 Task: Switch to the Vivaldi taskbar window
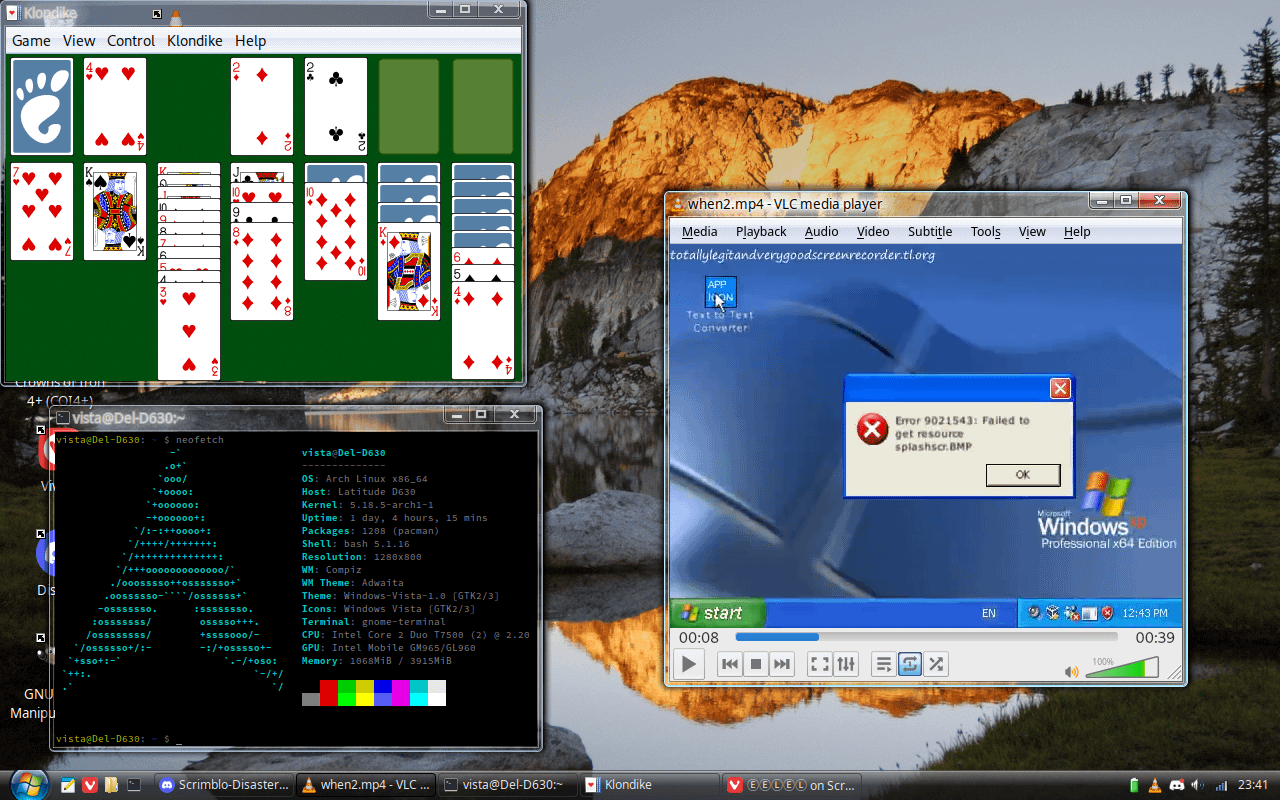point(791,785)
